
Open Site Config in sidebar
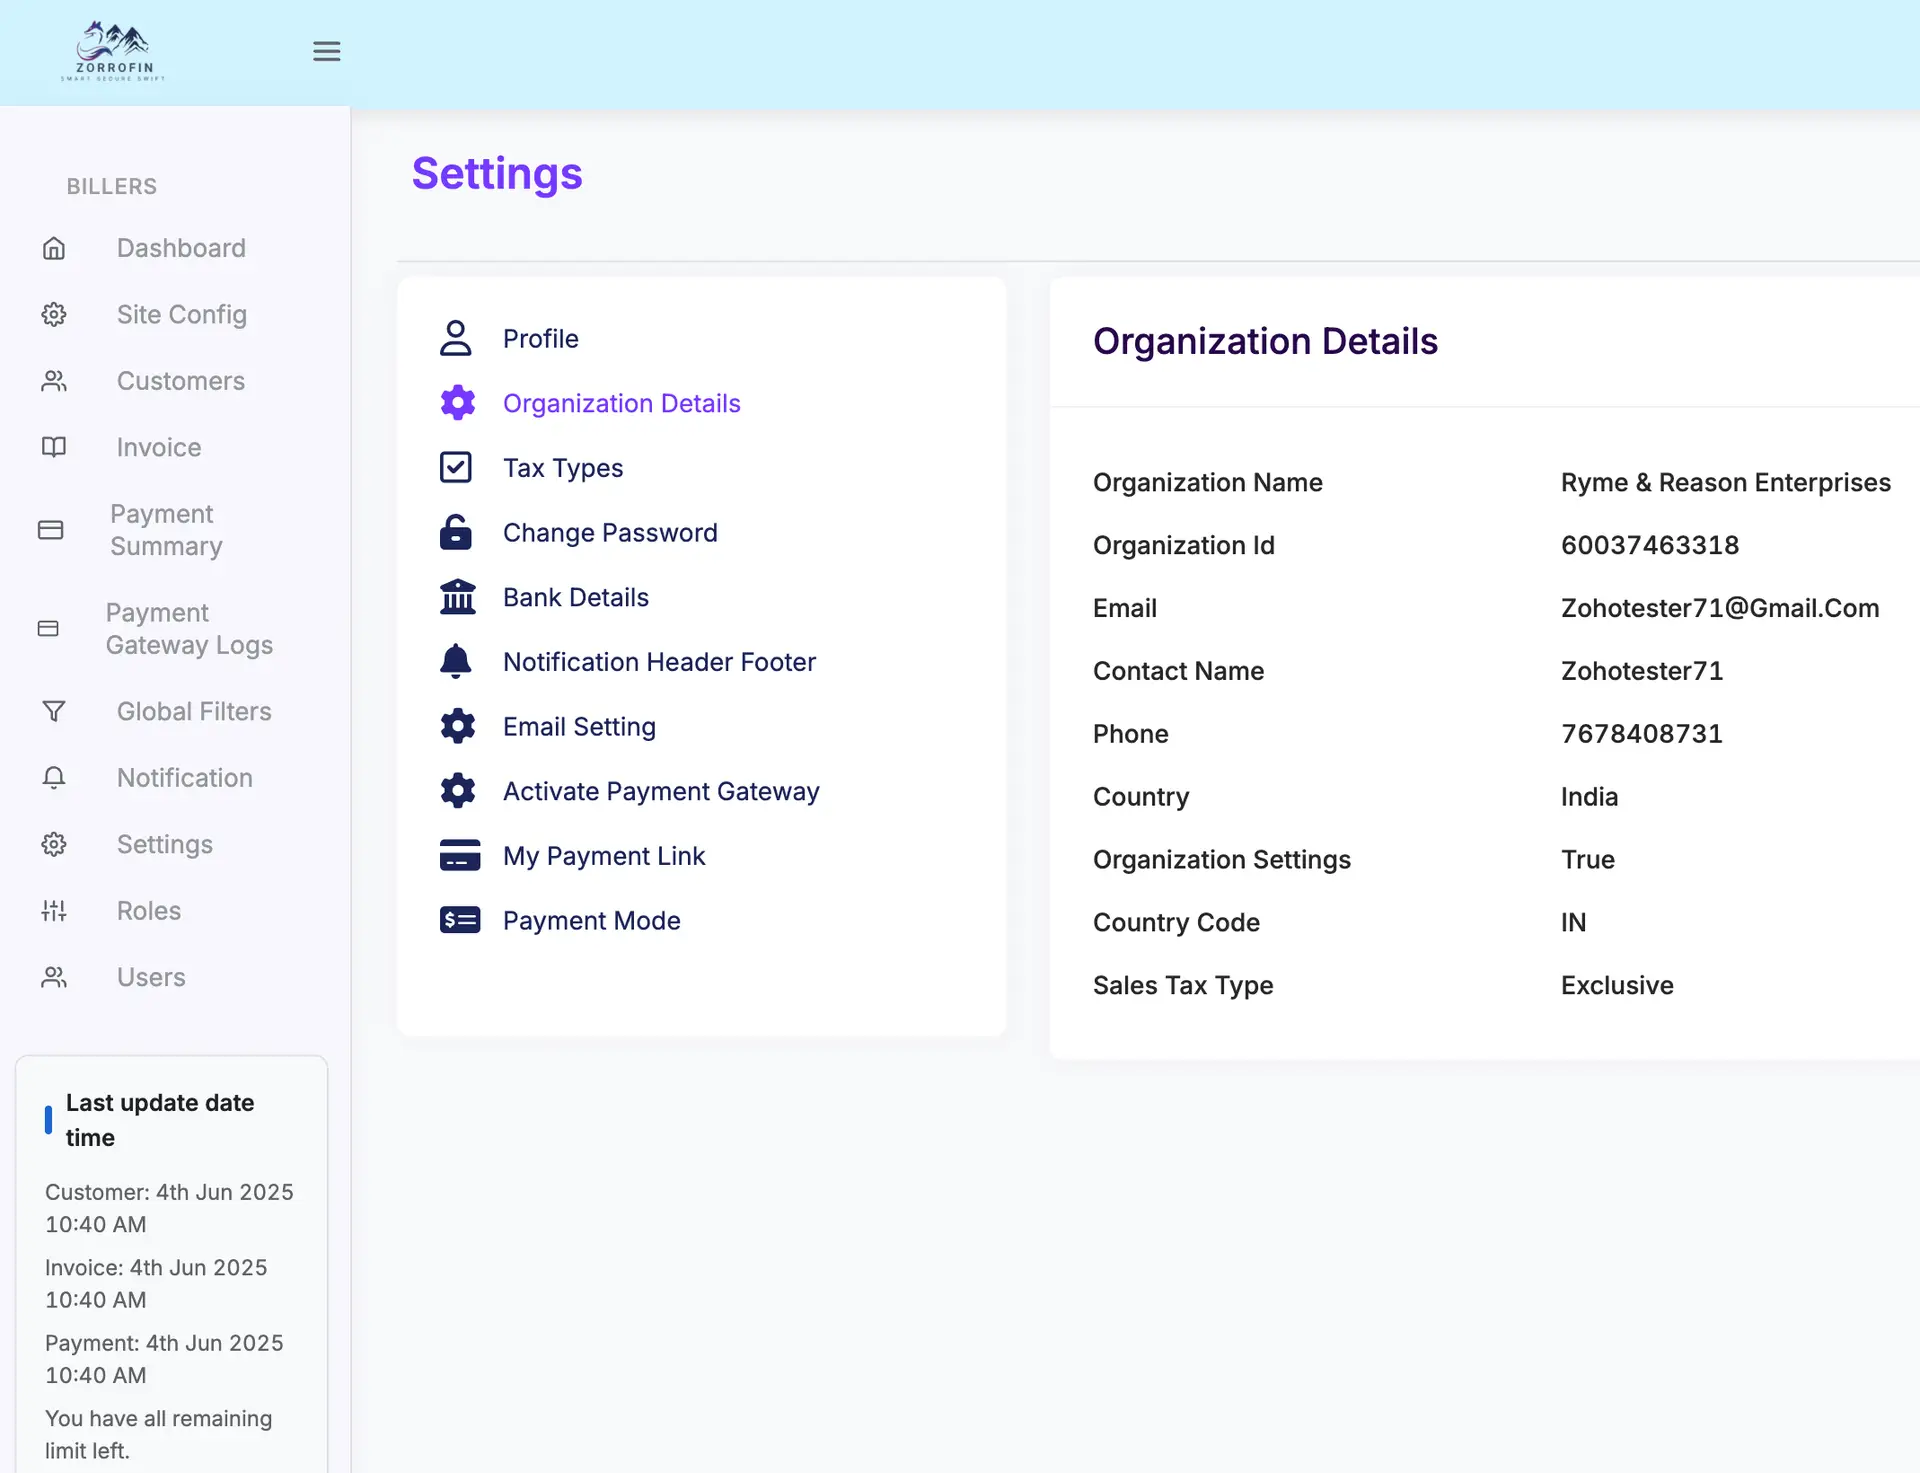tap(181, 314)
